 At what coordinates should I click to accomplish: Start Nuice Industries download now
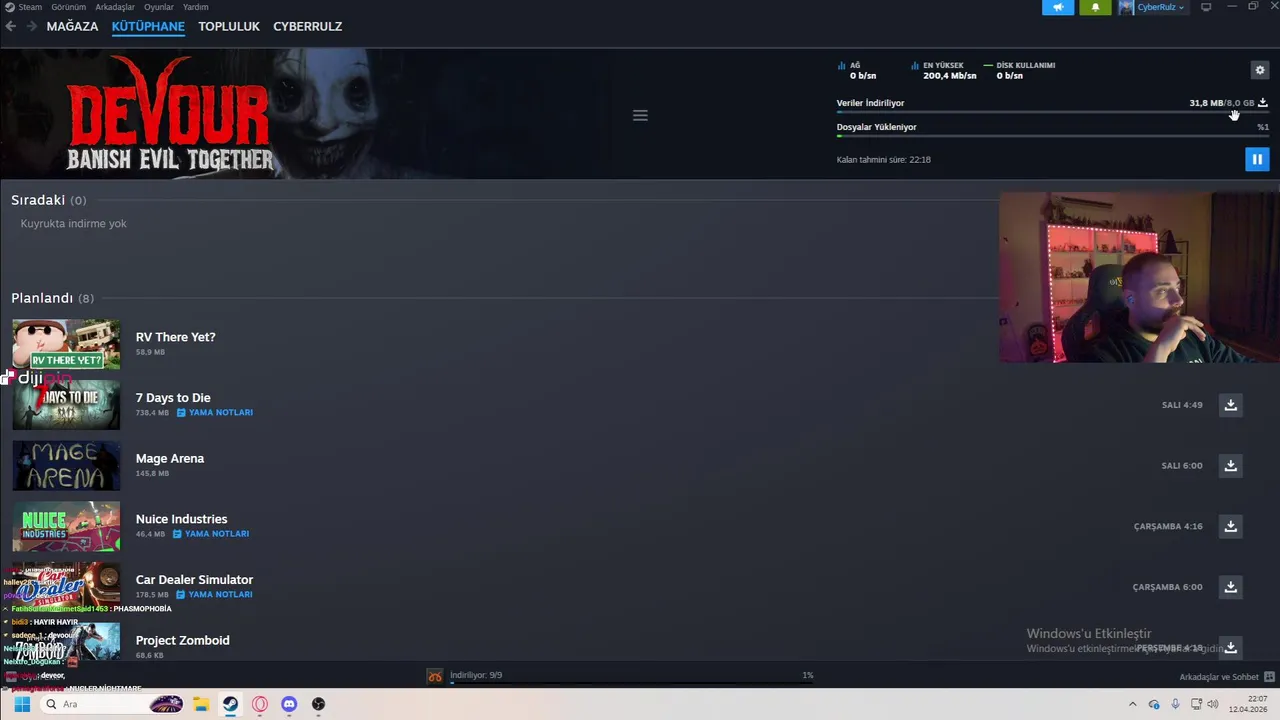tap(1231, 526)
